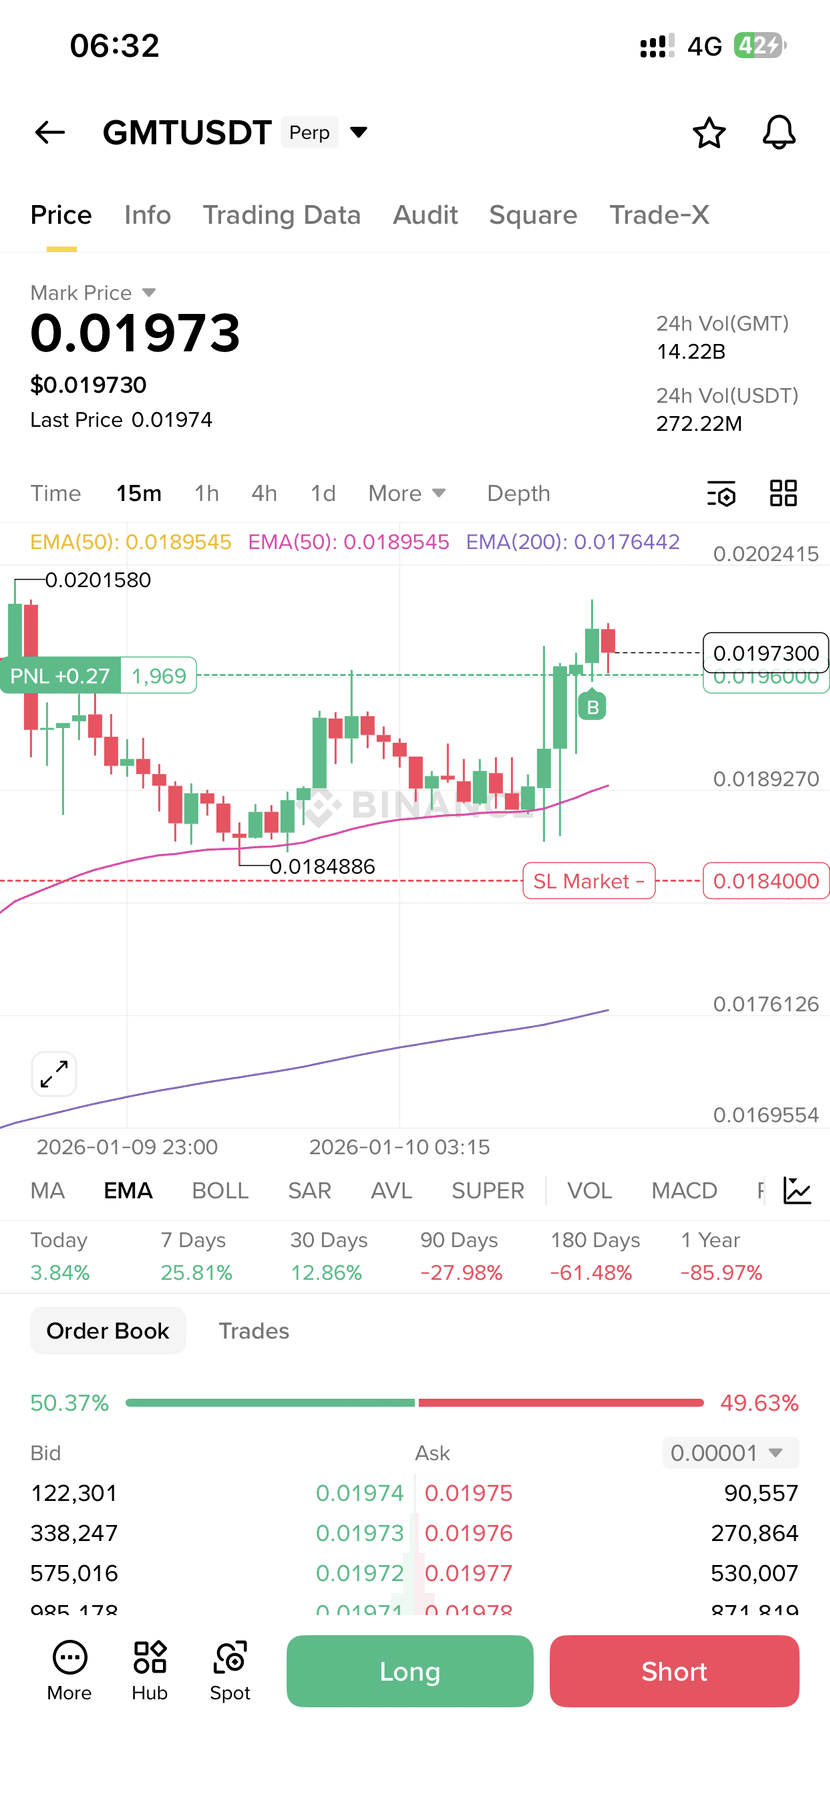Expand the chart to fullscreen
Screen dimensions: 830x1796
click(54, 1074)
